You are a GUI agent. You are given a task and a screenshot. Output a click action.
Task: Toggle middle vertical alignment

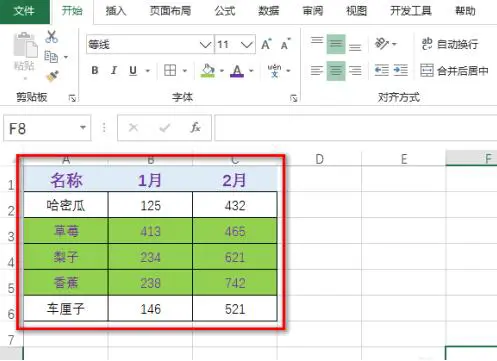pyautogui.click(x=336, y=44)
